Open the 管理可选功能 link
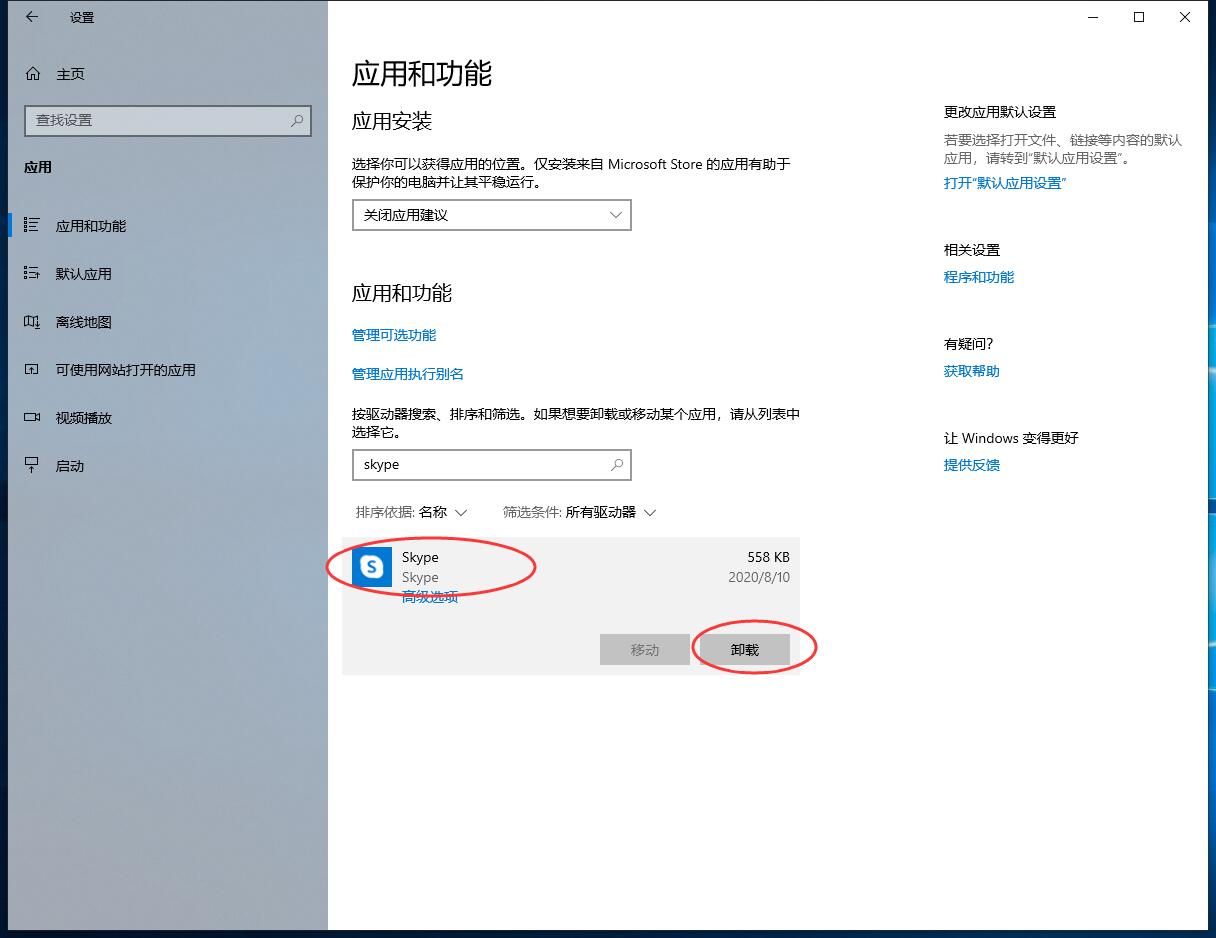The width and height of the screenshot is (1216, 938). (394, 335)
